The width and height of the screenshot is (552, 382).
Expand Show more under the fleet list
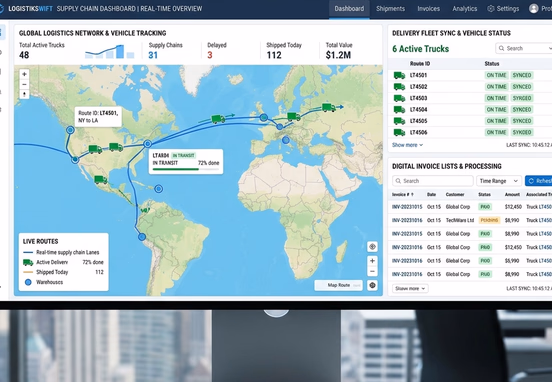(407, 145)
